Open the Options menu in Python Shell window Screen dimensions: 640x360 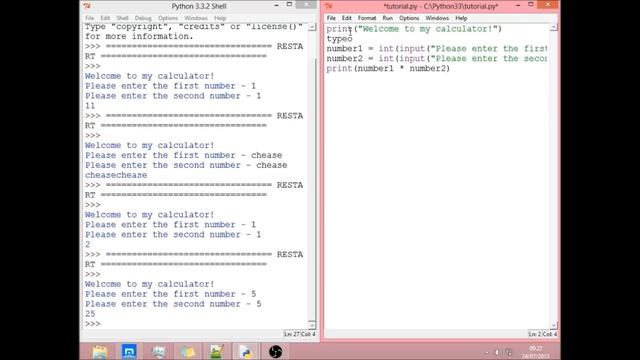168,18
